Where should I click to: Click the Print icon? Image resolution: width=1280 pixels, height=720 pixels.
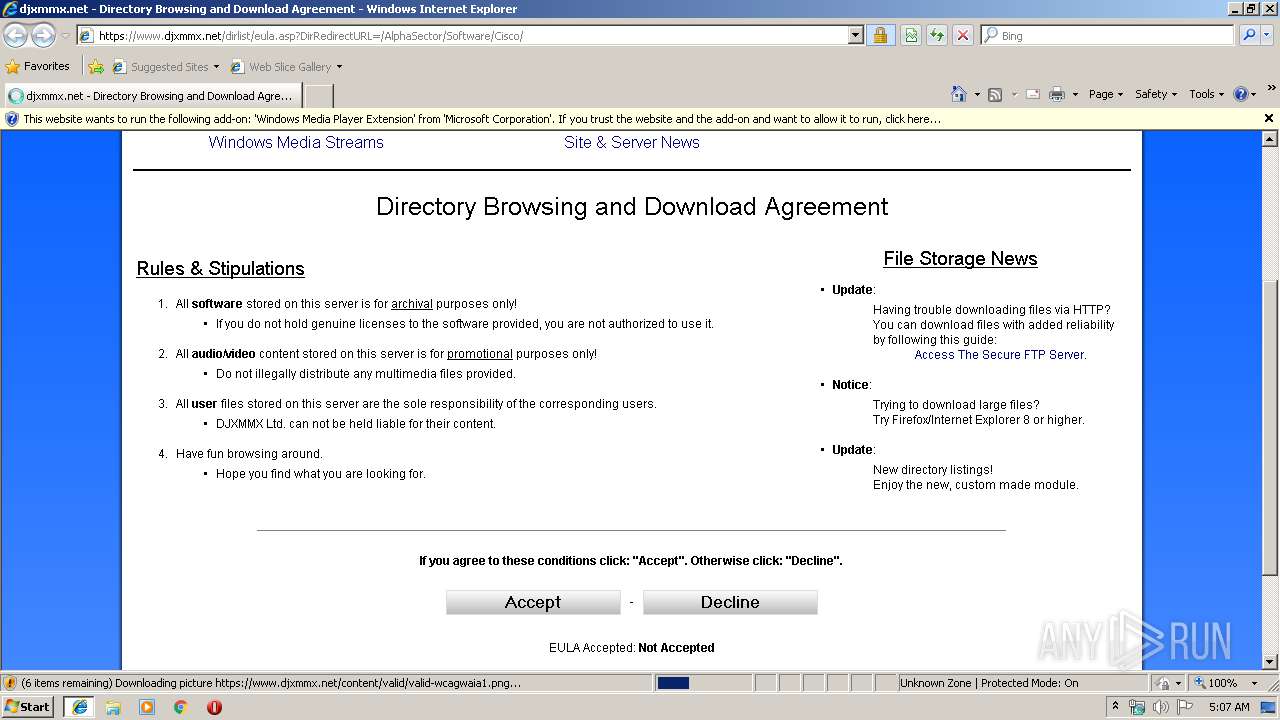click(x=1057, y=94)
